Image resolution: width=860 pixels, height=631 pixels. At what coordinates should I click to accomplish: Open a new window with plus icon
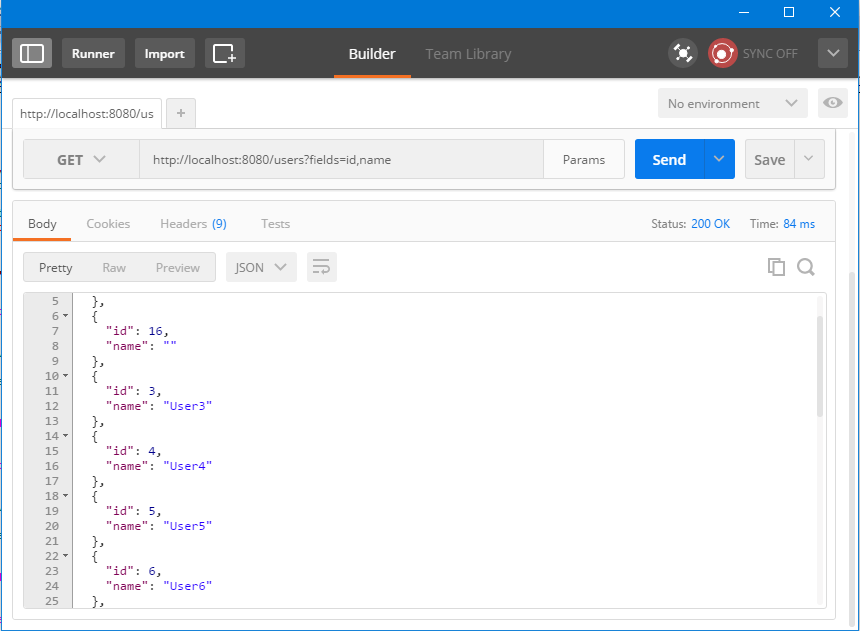[225, 53]
